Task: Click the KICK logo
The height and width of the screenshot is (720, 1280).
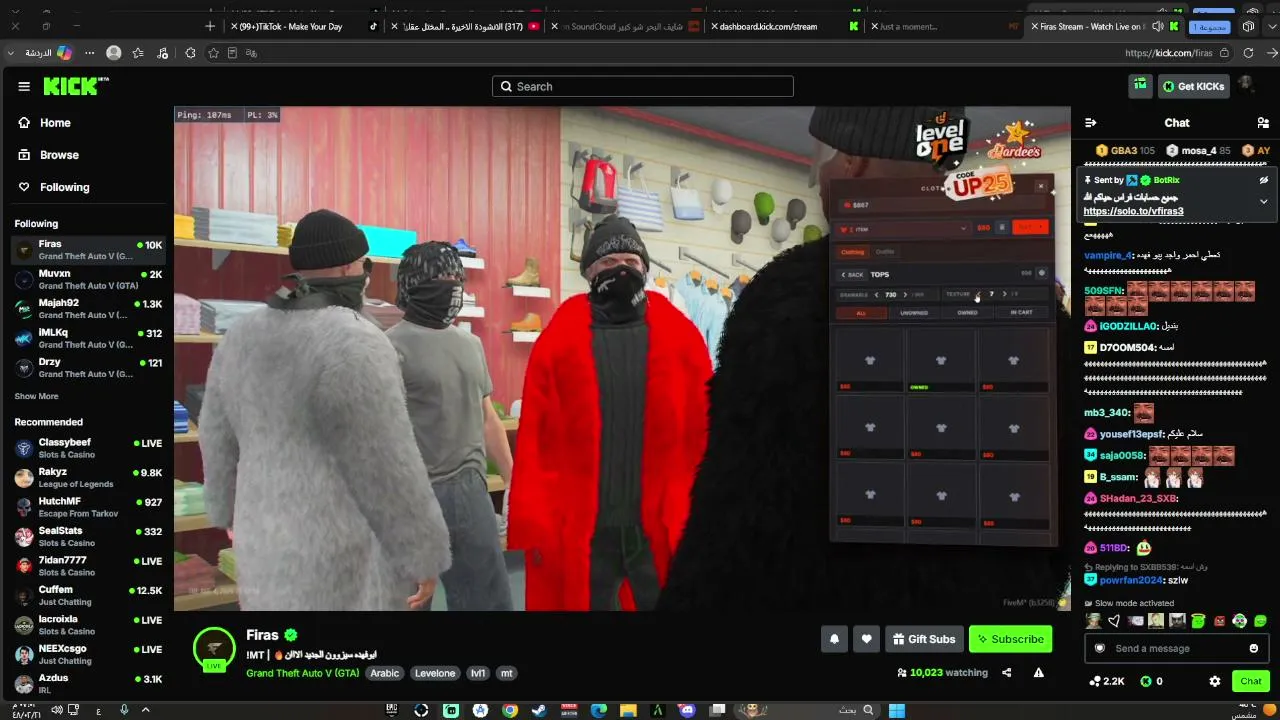Action: (x=76, y=86)
